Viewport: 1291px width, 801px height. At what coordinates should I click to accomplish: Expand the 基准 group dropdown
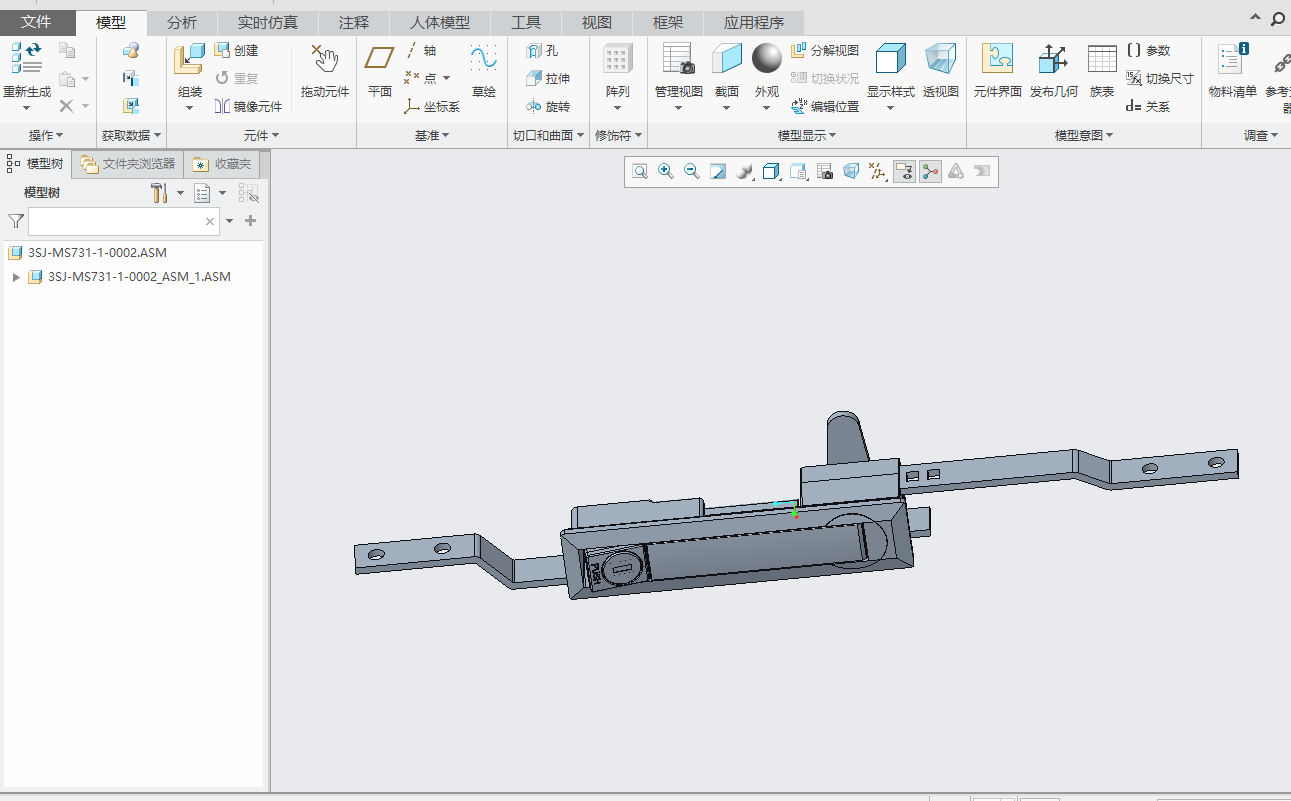pyautogui.click(x=432, y=135)
